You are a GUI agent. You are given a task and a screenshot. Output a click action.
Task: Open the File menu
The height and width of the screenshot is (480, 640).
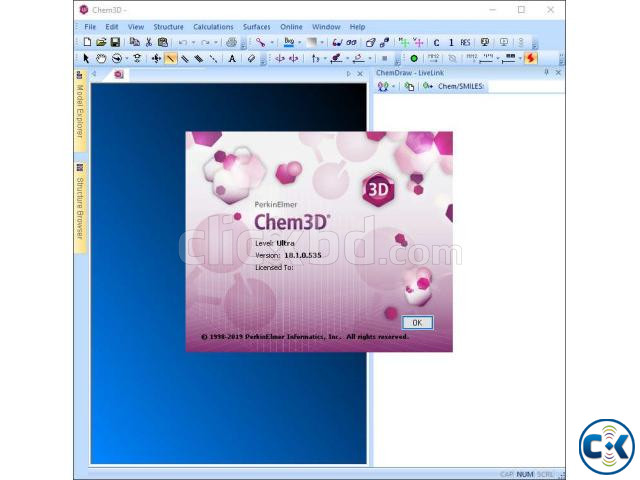pyautogui.click(x=90, y=27)
